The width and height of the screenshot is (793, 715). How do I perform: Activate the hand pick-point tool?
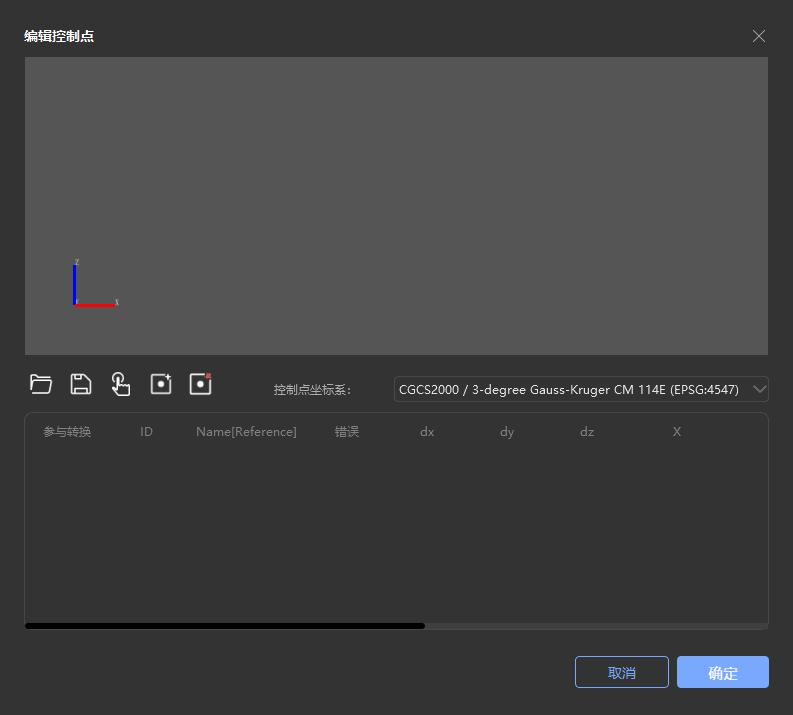pos(120,384)
